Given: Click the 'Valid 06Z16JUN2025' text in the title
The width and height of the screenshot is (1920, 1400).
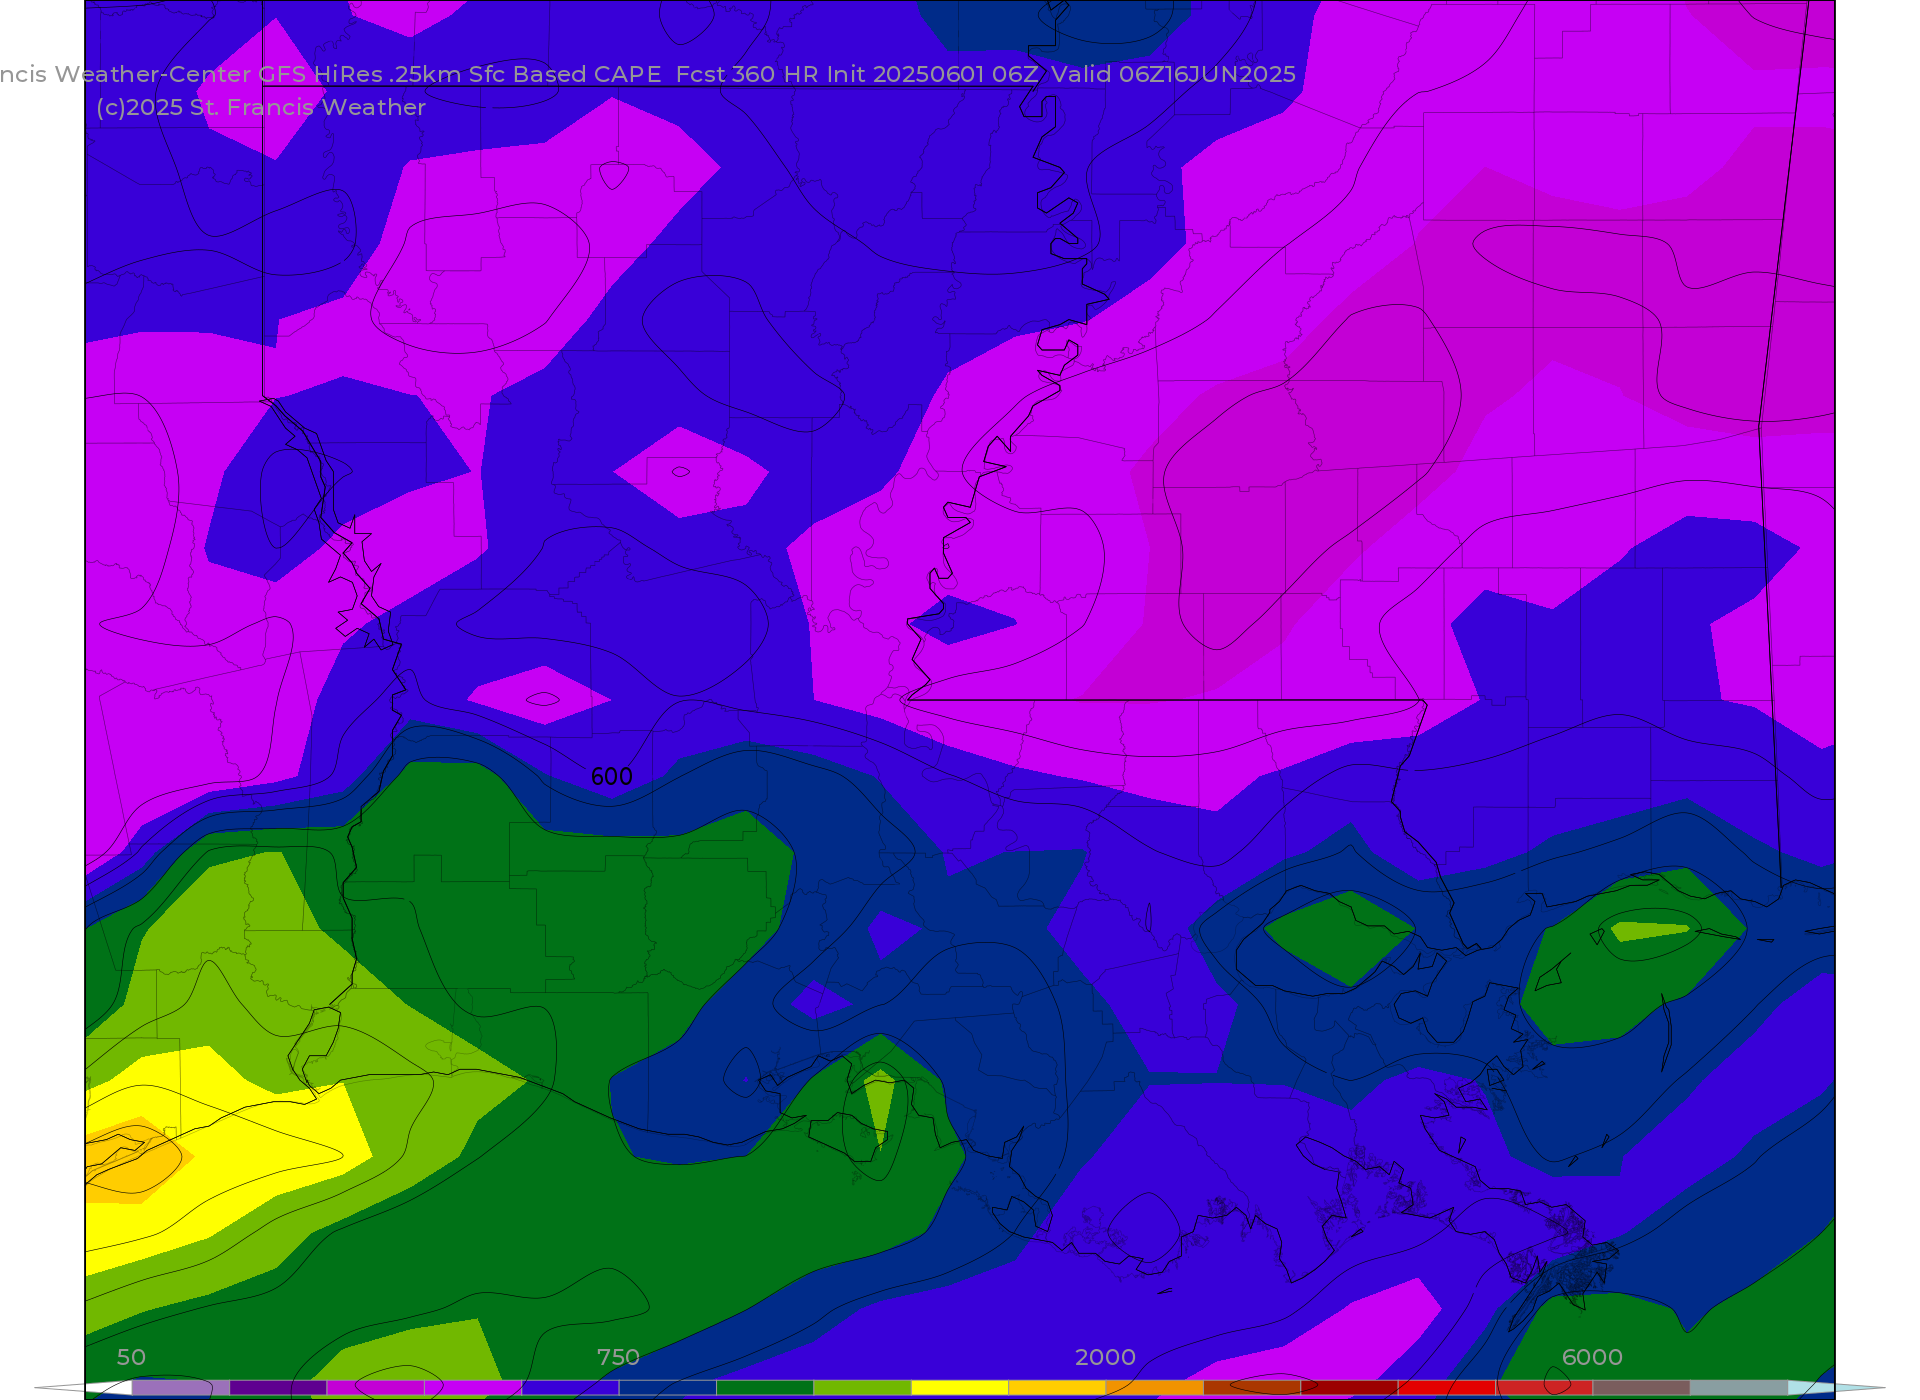Looking at the screenshot, I should point(1173,74).
